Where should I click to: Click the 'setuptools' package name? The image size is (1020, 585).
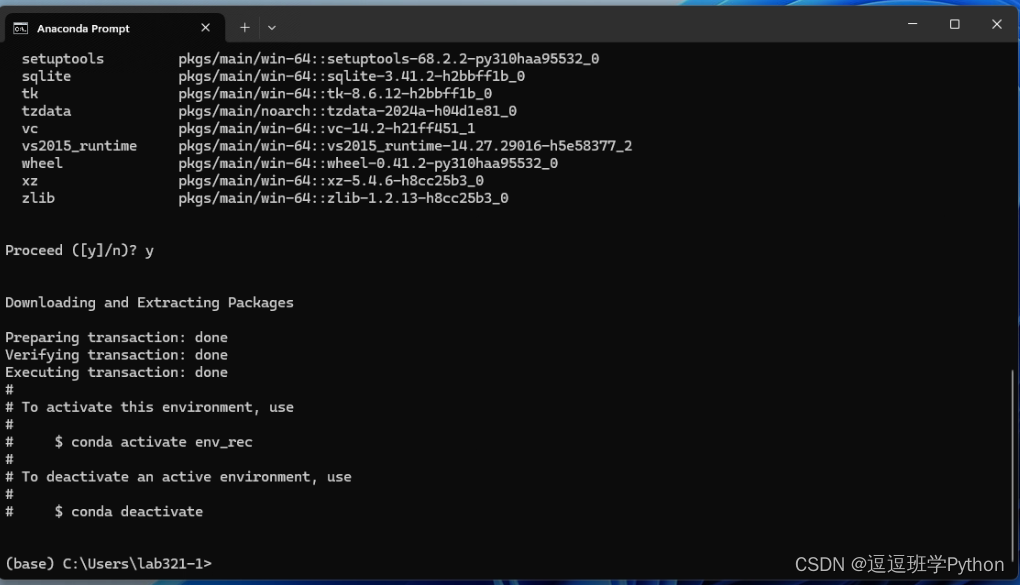(x=62, y=59)
